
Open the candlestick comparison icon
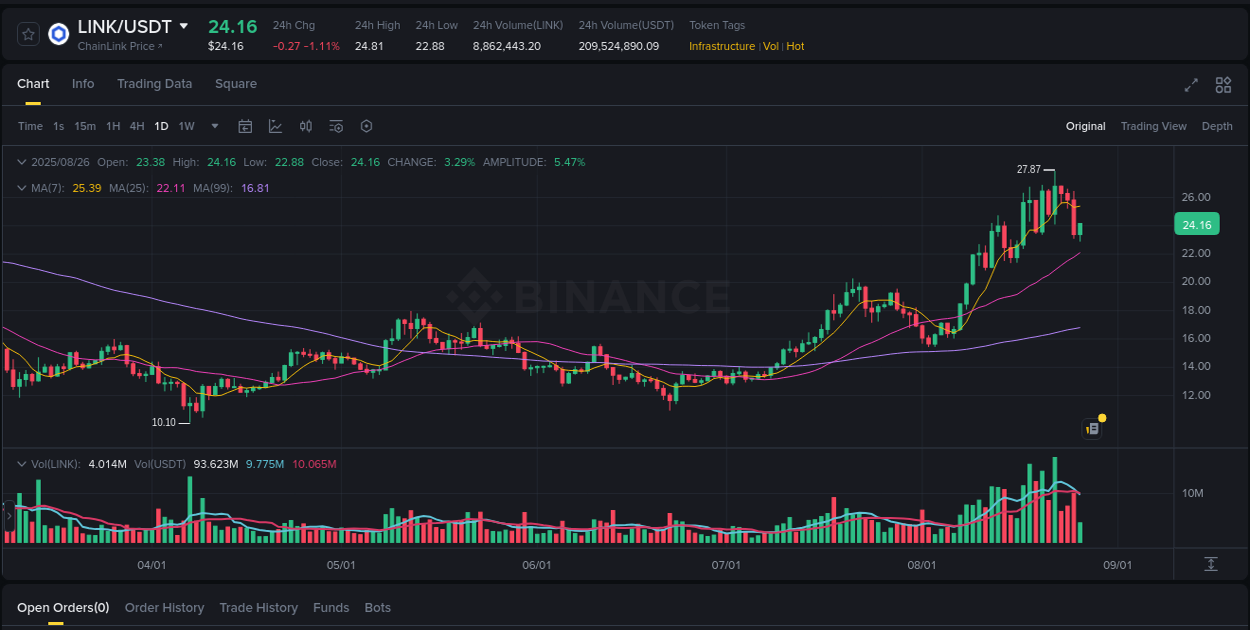tap(306, 126)
